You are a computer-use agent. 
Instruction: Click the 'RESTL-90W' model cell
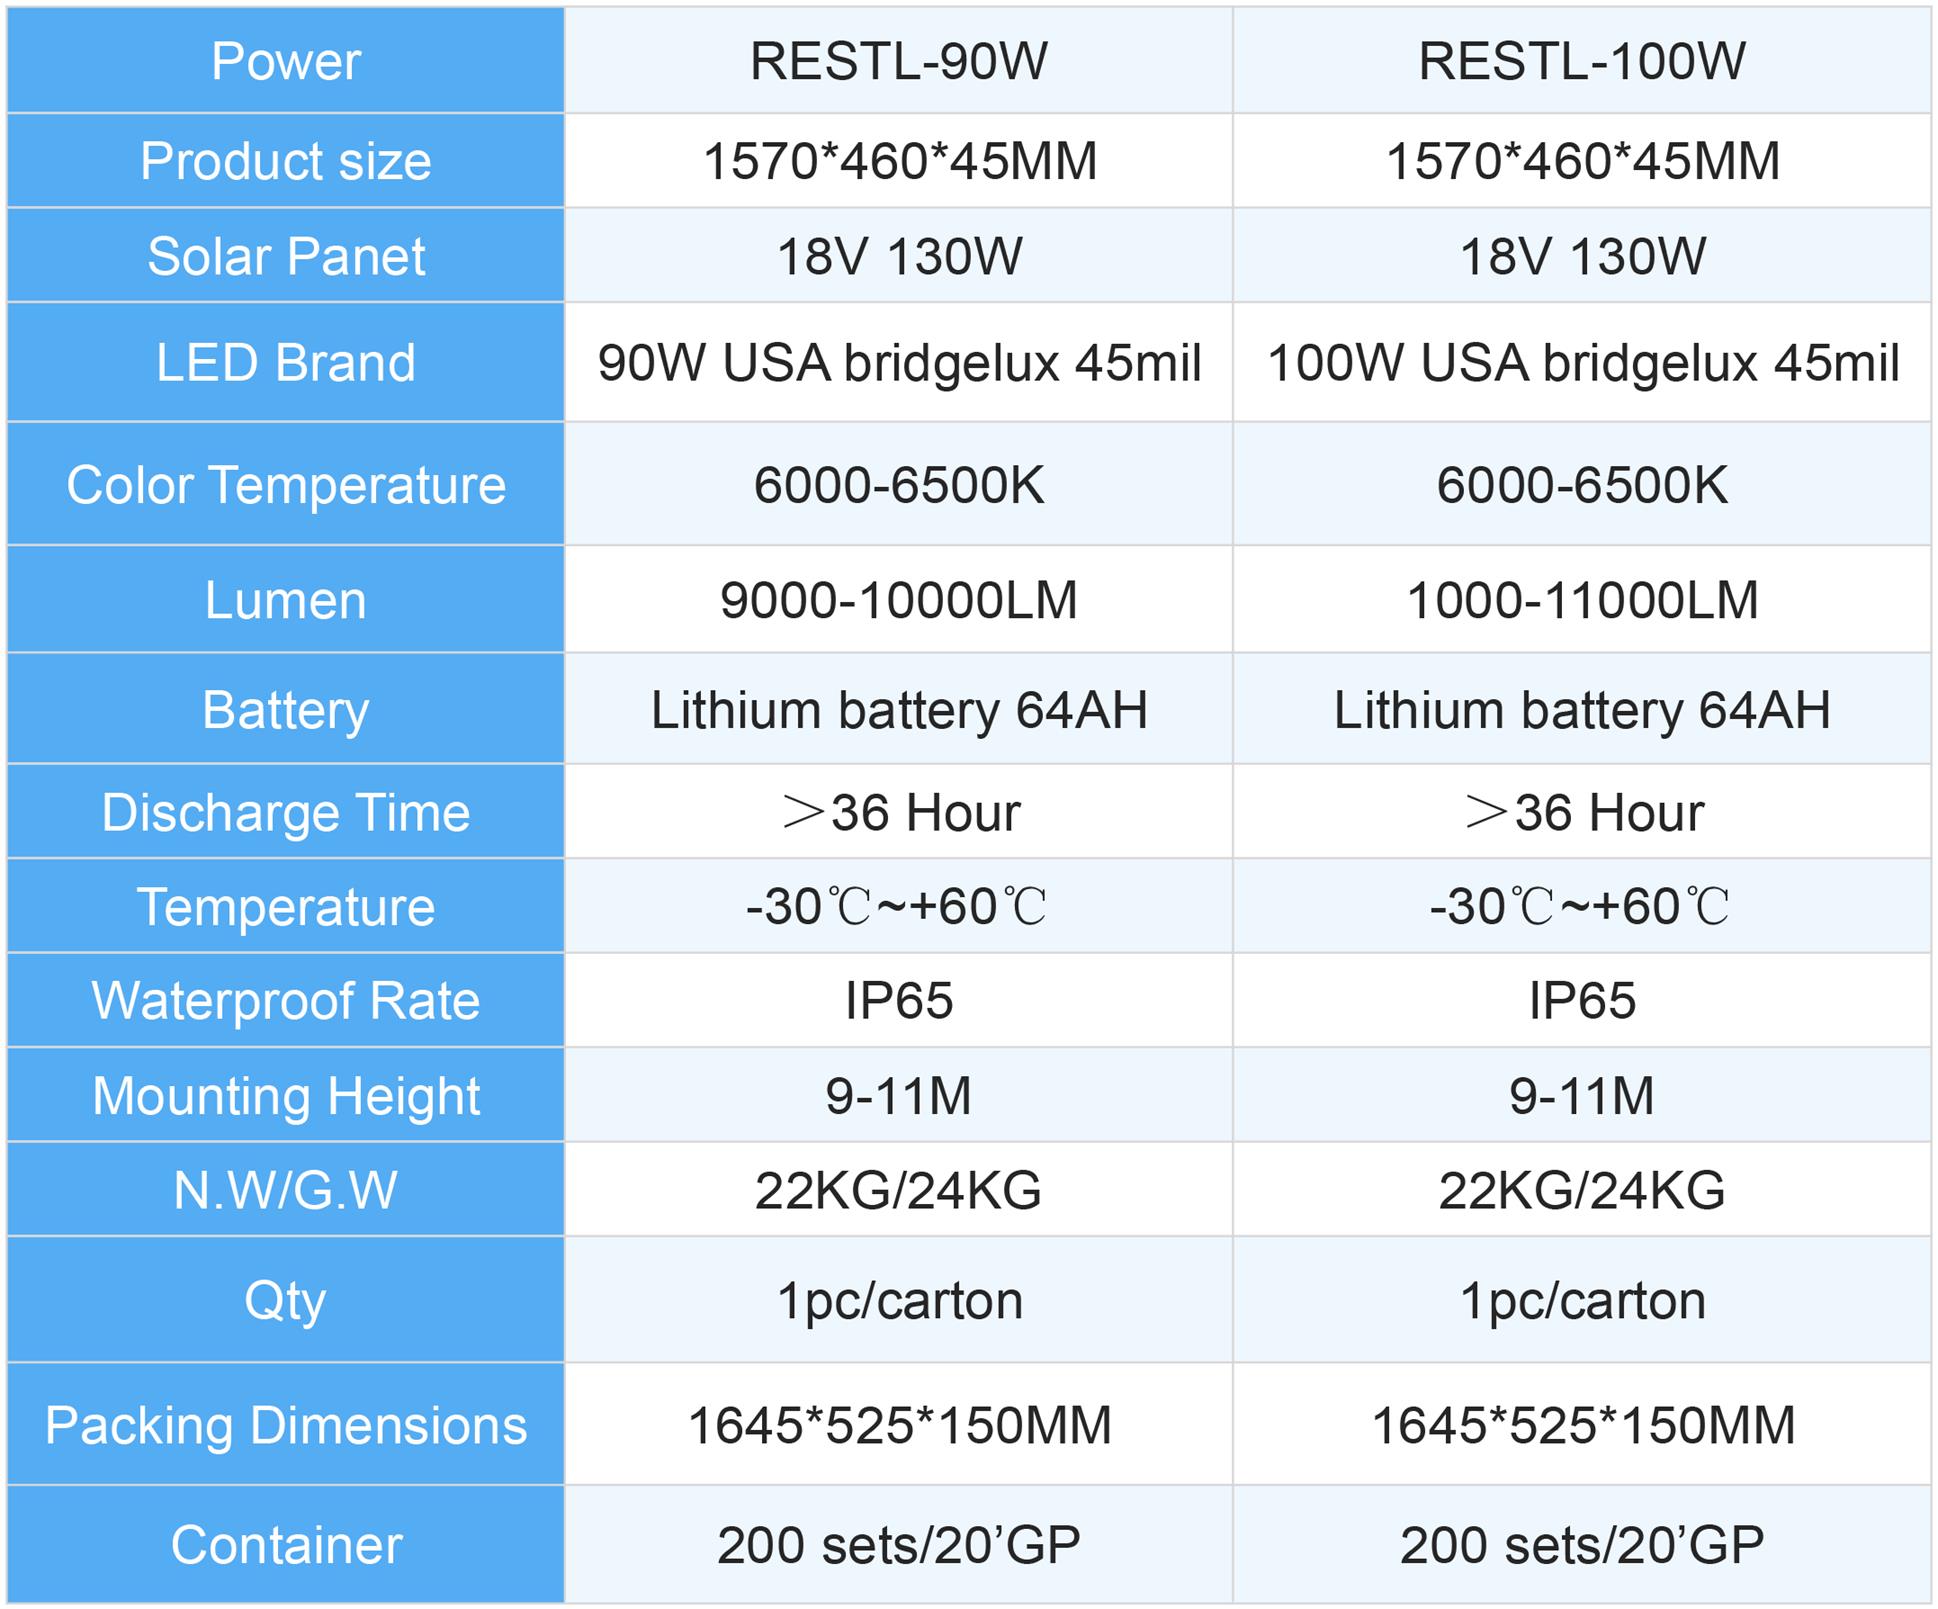click(x=898, y=60)
